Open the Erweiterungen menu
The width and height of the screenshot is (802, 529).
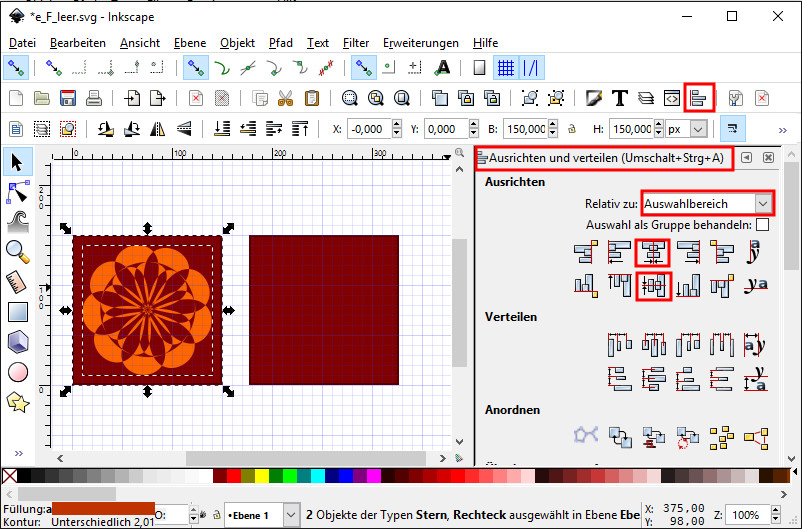tap(420, 43)
